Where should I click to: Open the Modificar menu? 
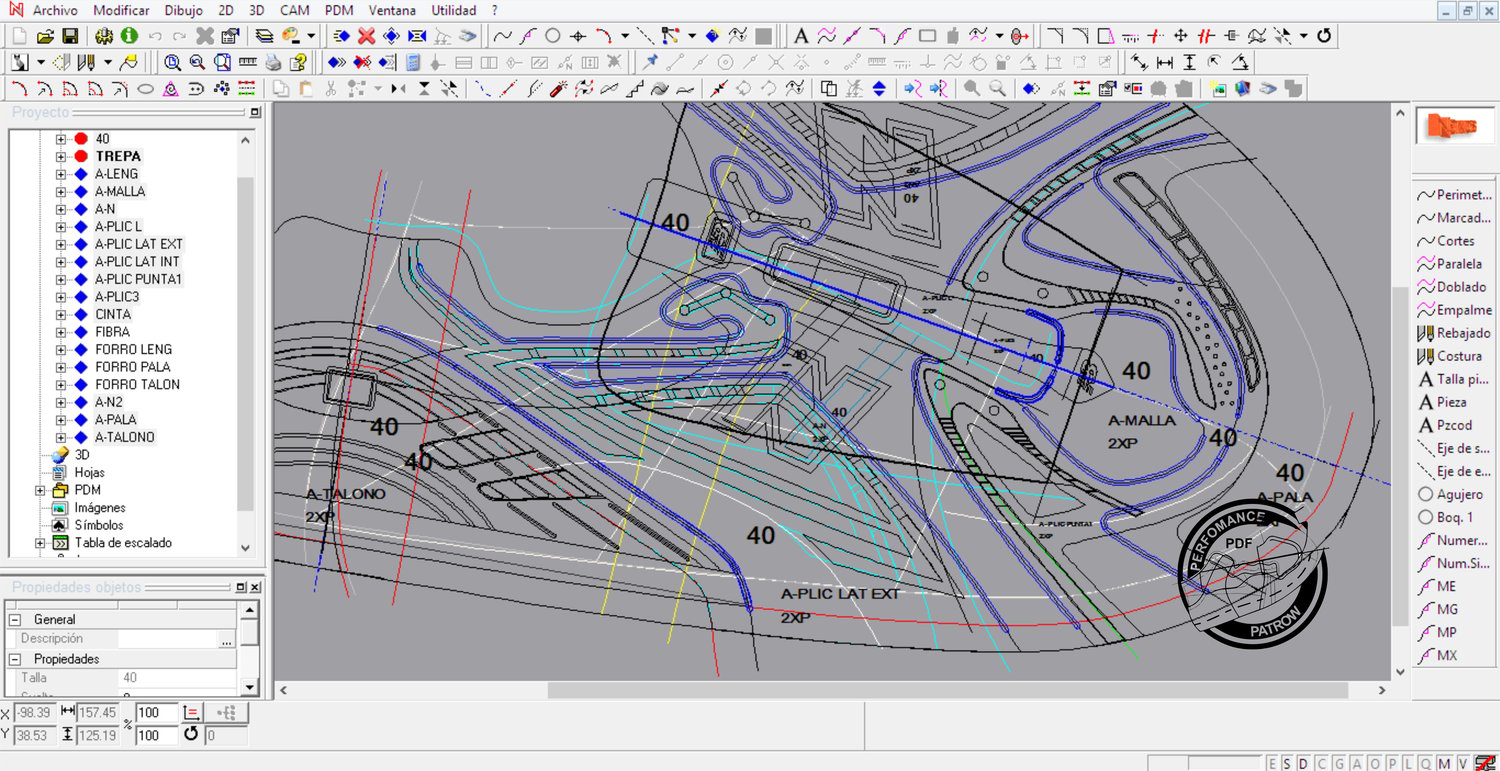121,10
